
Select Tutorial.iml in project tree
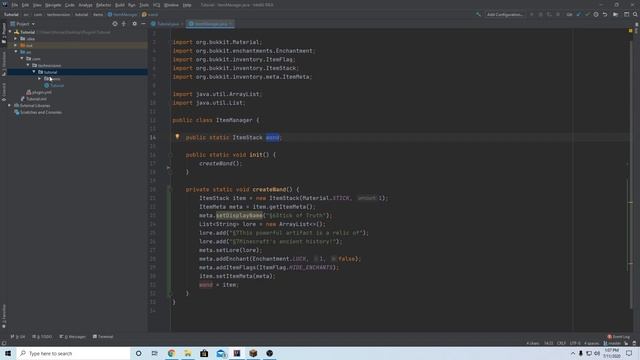33,99
